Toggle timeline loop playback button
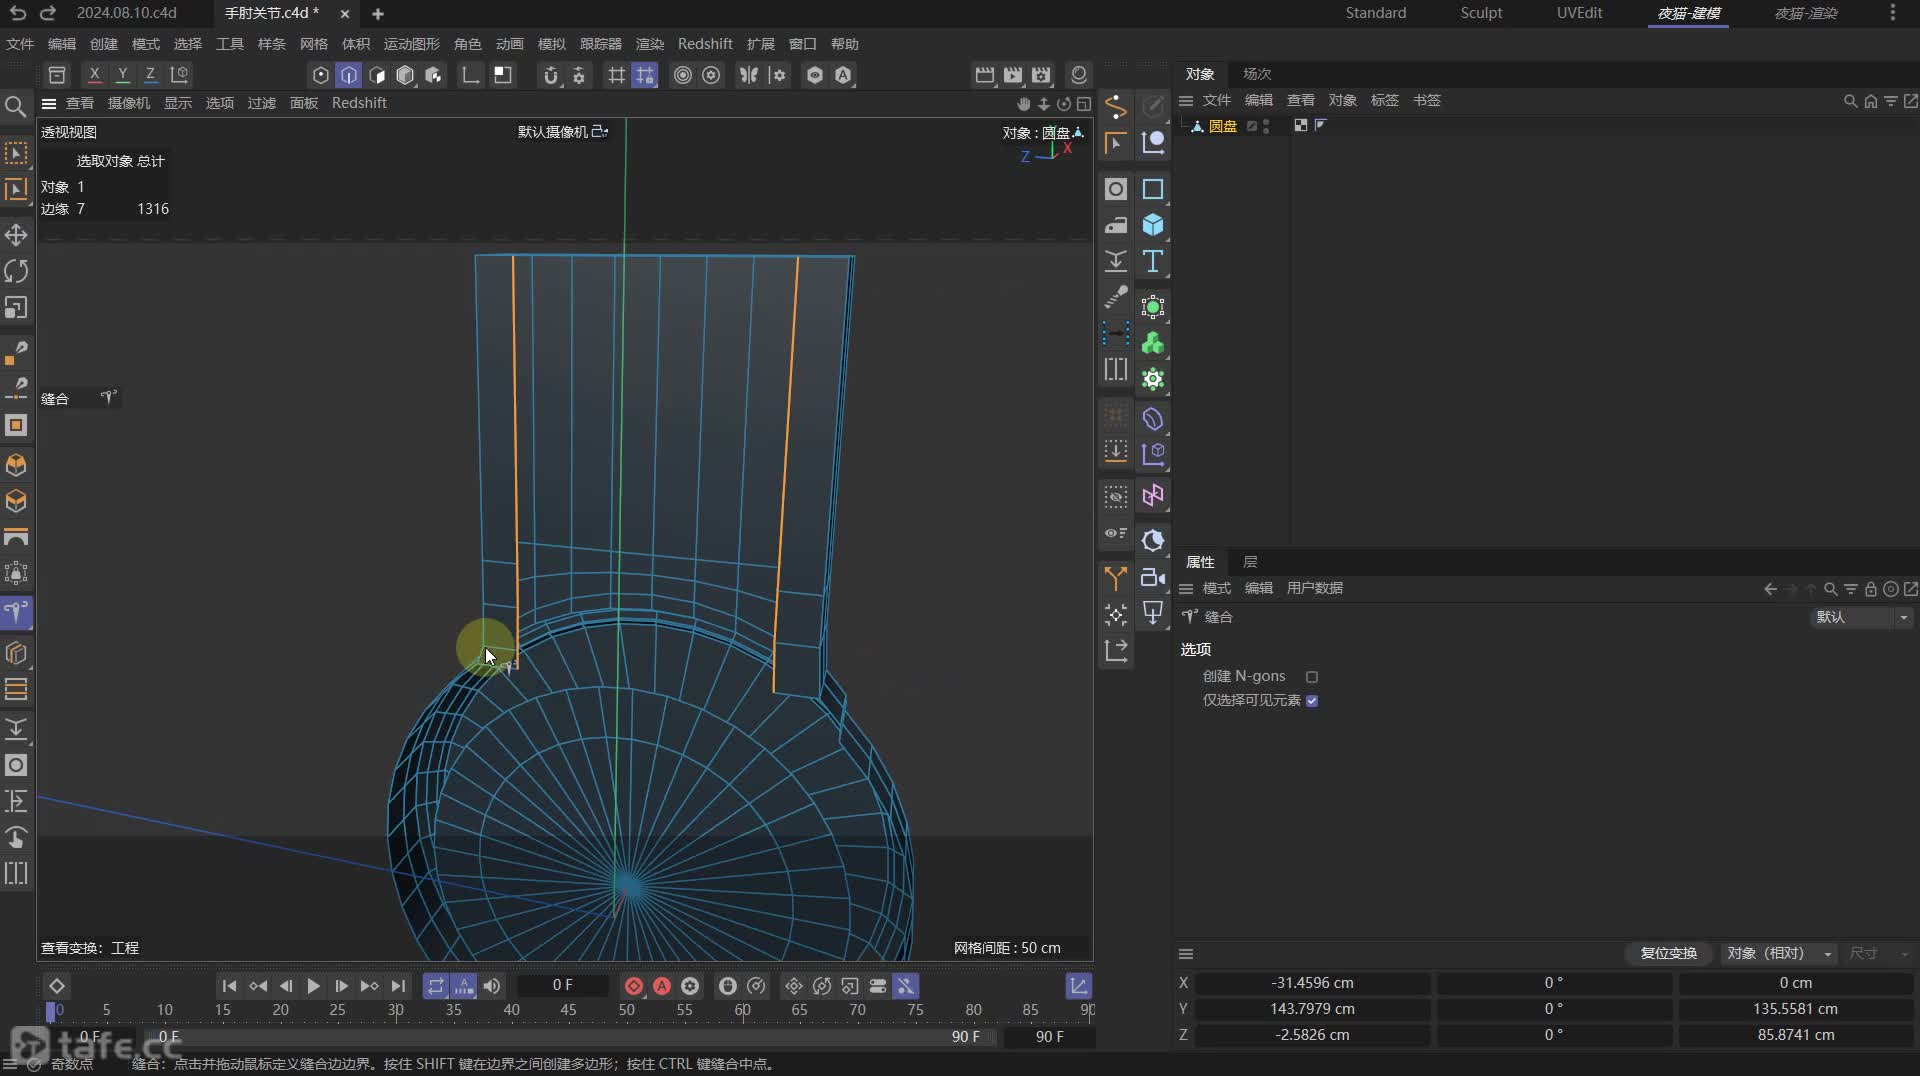This screenshot has width=1920, height=1076. pyautogui.click(x=436, y=986)
